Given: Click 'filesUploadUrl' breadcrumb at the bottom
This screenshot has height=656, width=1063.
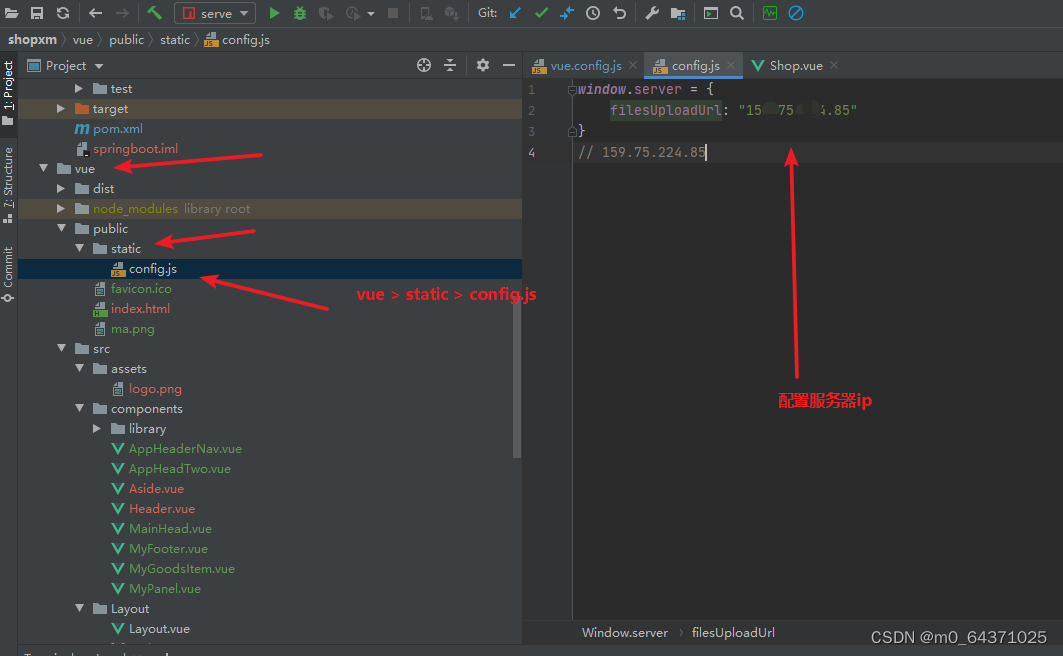Looking at the screenshot, I should click(733, 632).
